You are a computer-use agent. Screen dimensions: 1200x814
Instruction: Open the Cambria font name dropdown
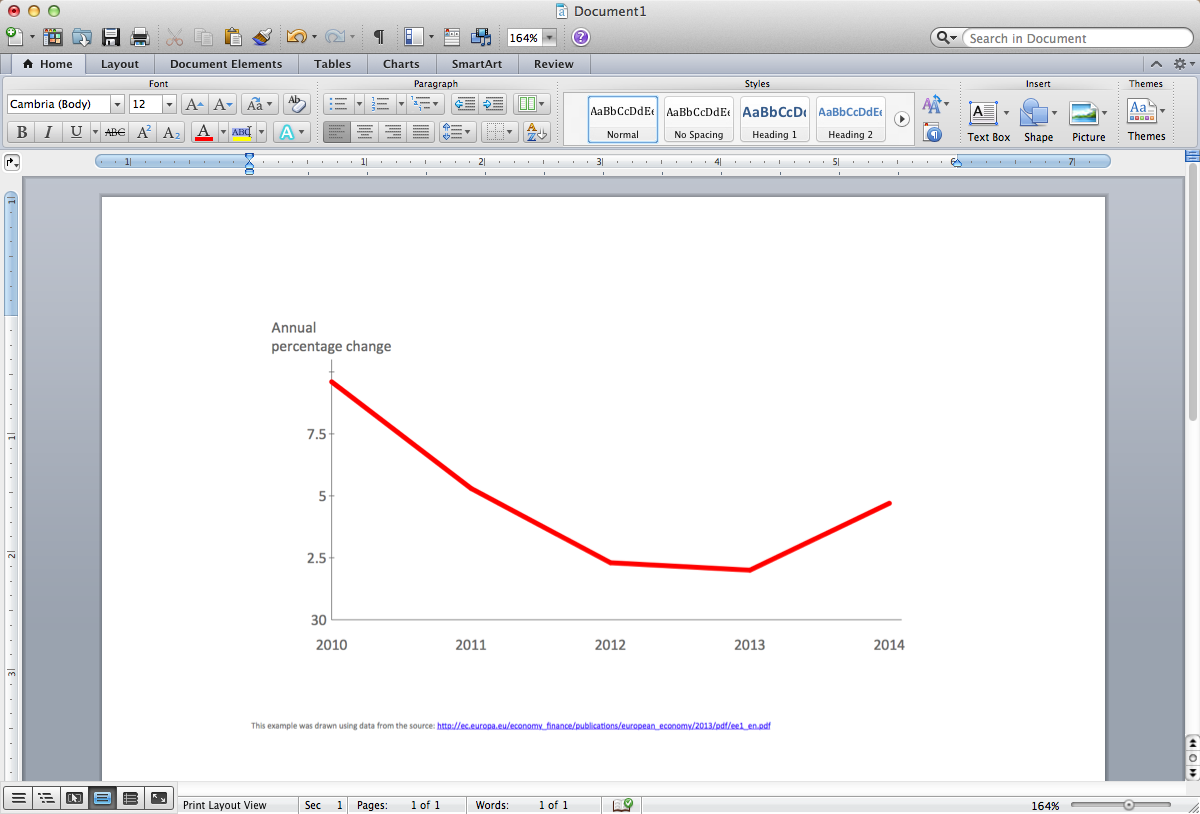click(x=117, y=103)
